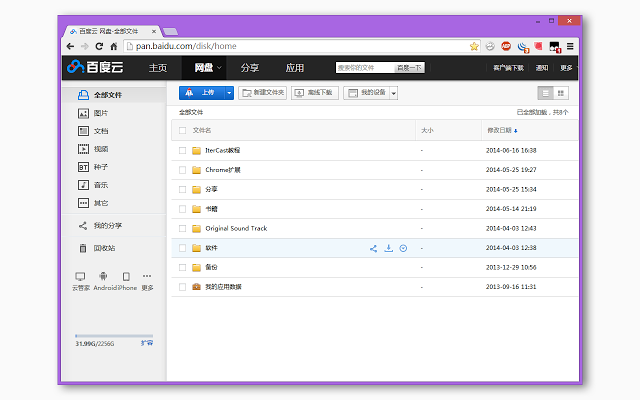Open a new browser tab
The height and width of the screenshot is (400, 640).
coord(170,31)
